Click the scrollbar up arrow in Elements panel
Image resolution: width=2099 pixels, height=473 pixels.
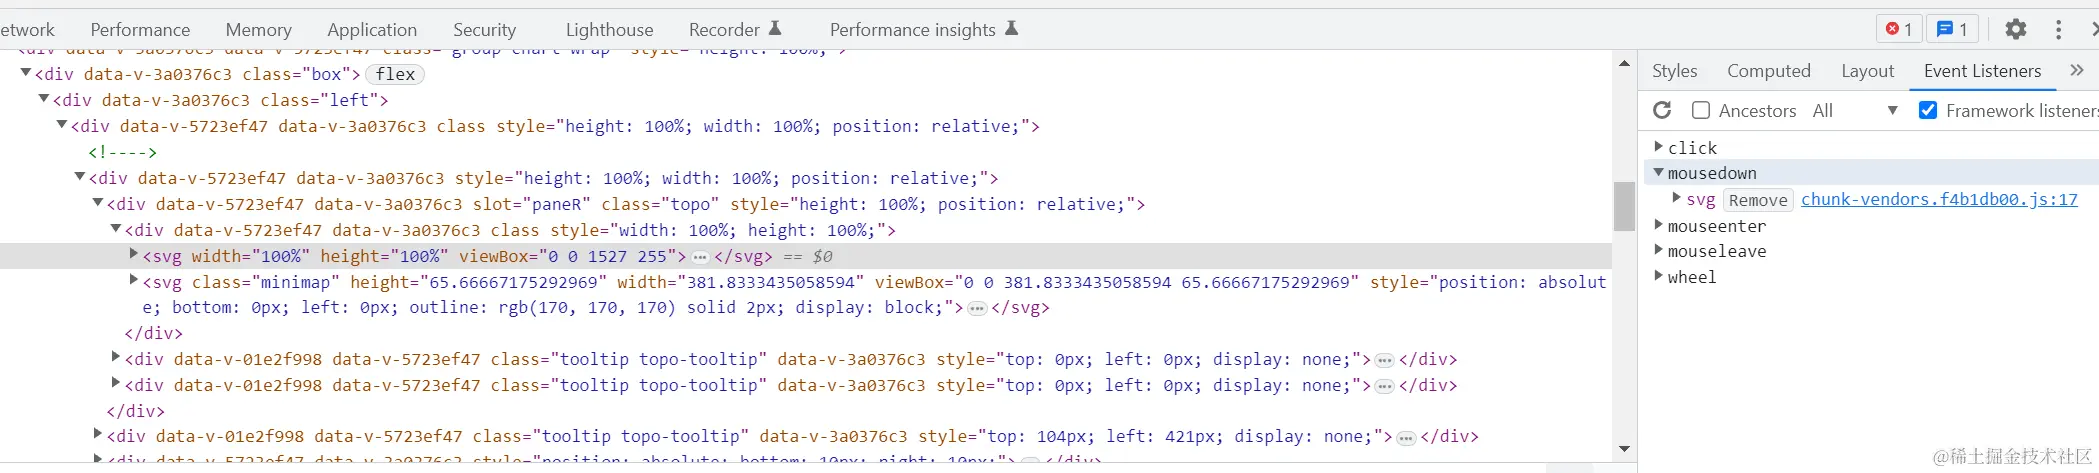point(1624,64)
